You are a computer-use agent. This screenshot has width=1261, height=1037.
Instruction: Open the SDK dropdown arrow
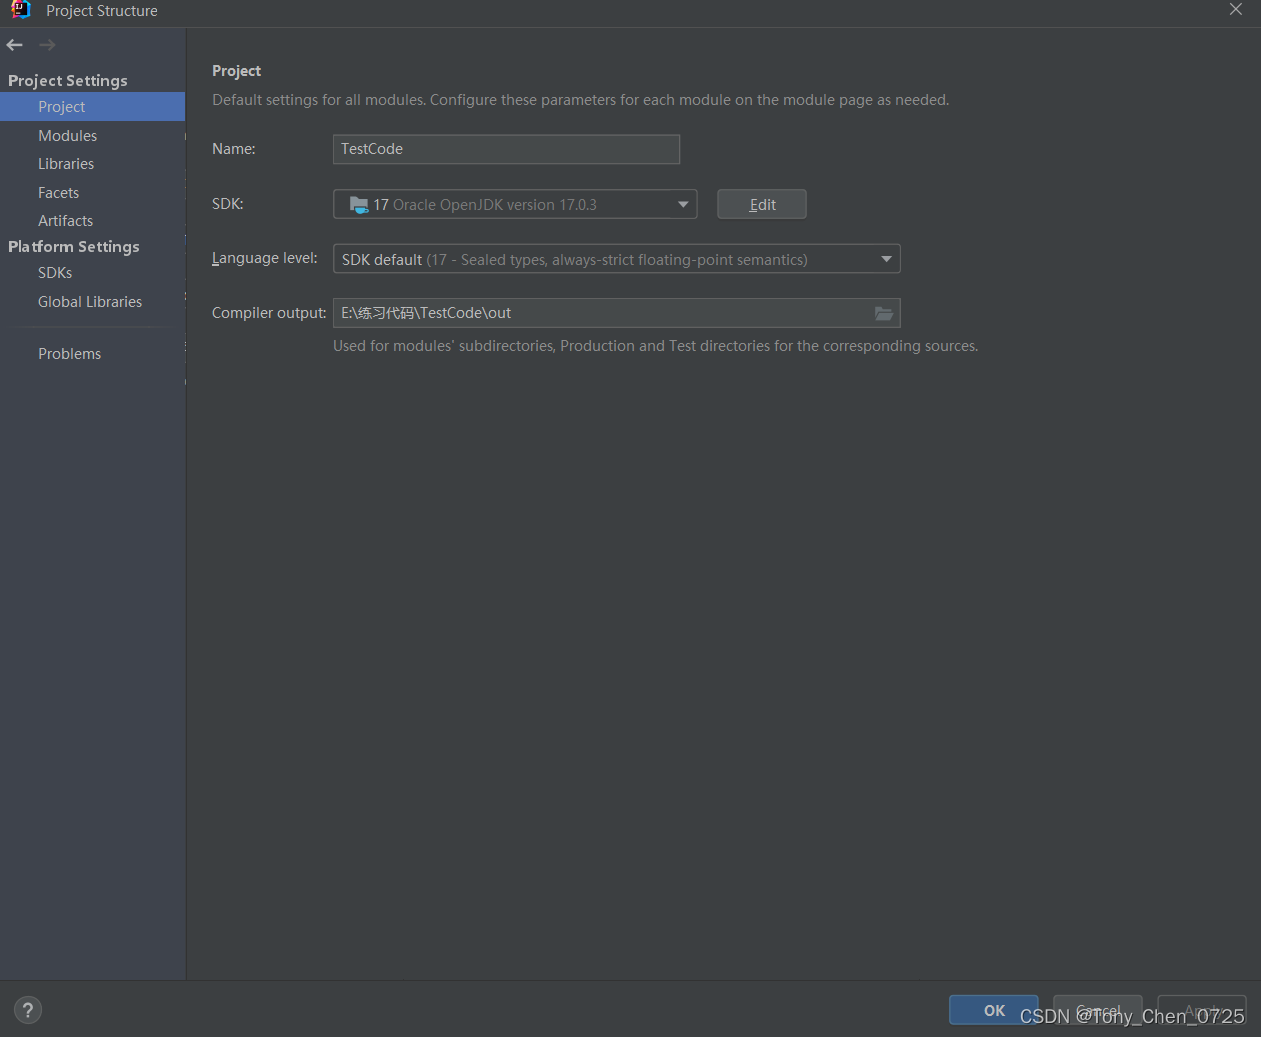683,204
